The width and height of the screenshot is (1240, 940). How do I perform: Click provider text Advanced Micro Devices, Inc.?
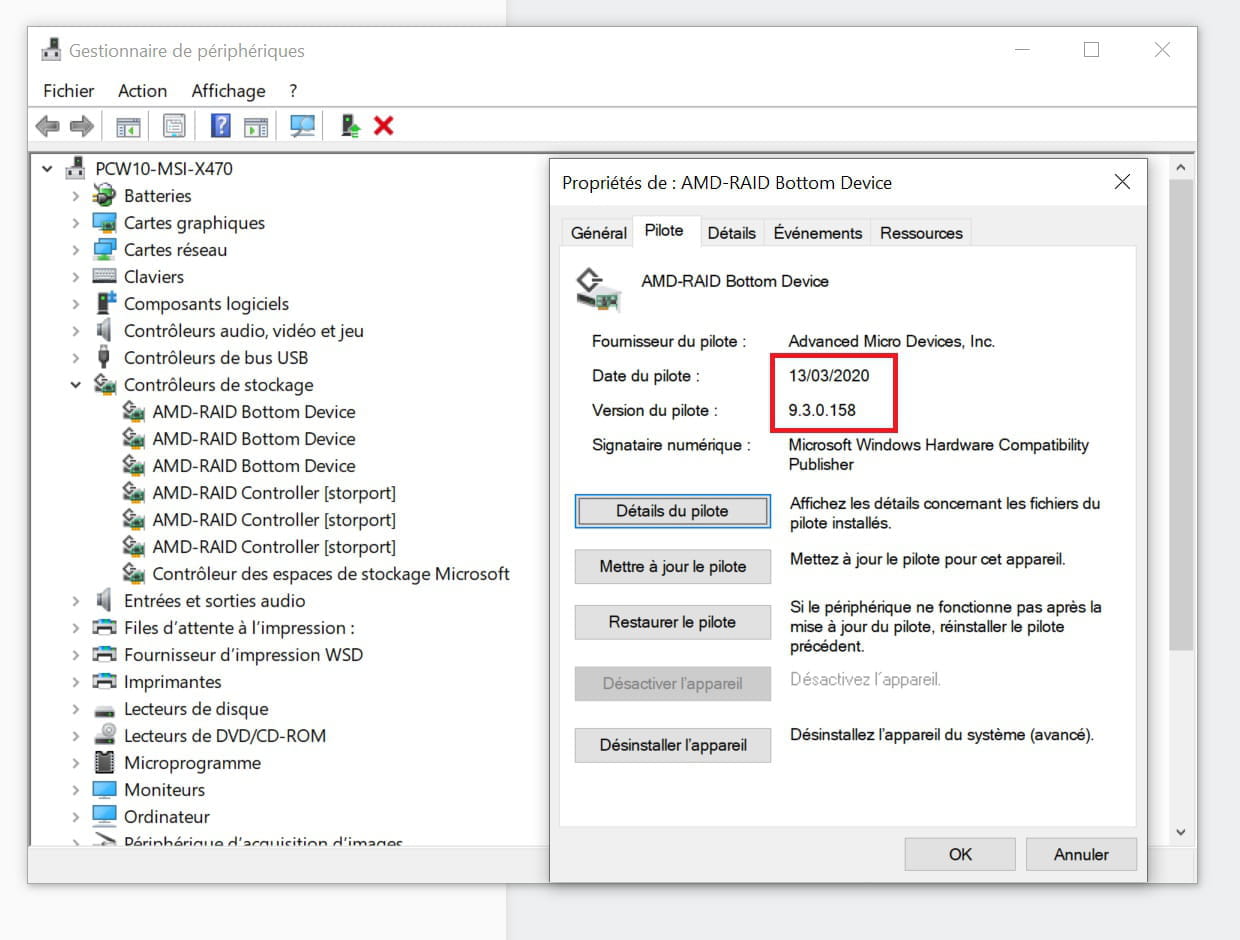pos(892,342)
